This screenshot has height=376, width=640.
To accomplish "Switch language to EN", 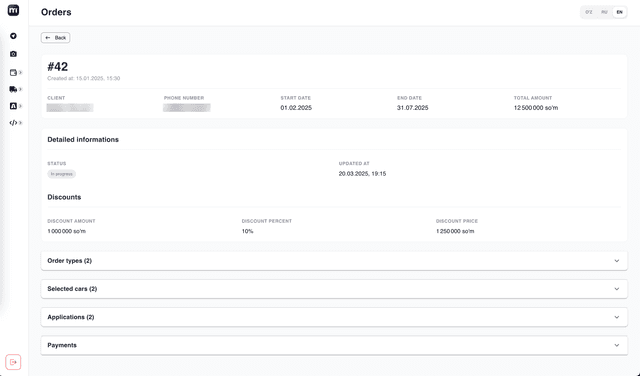I will (620, 12).
